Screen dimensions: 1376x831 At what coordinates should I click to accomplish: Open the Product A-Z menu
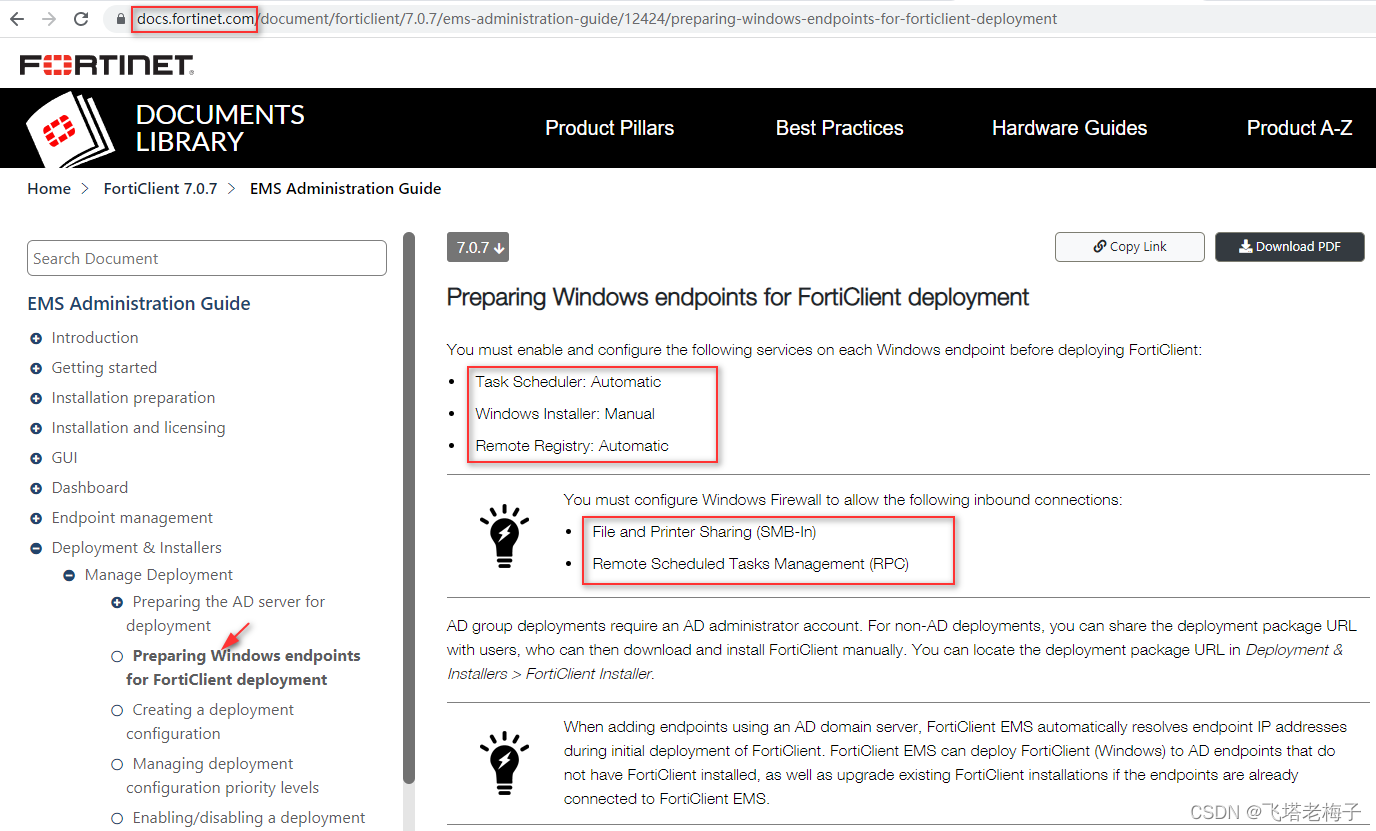(1299, 128)
